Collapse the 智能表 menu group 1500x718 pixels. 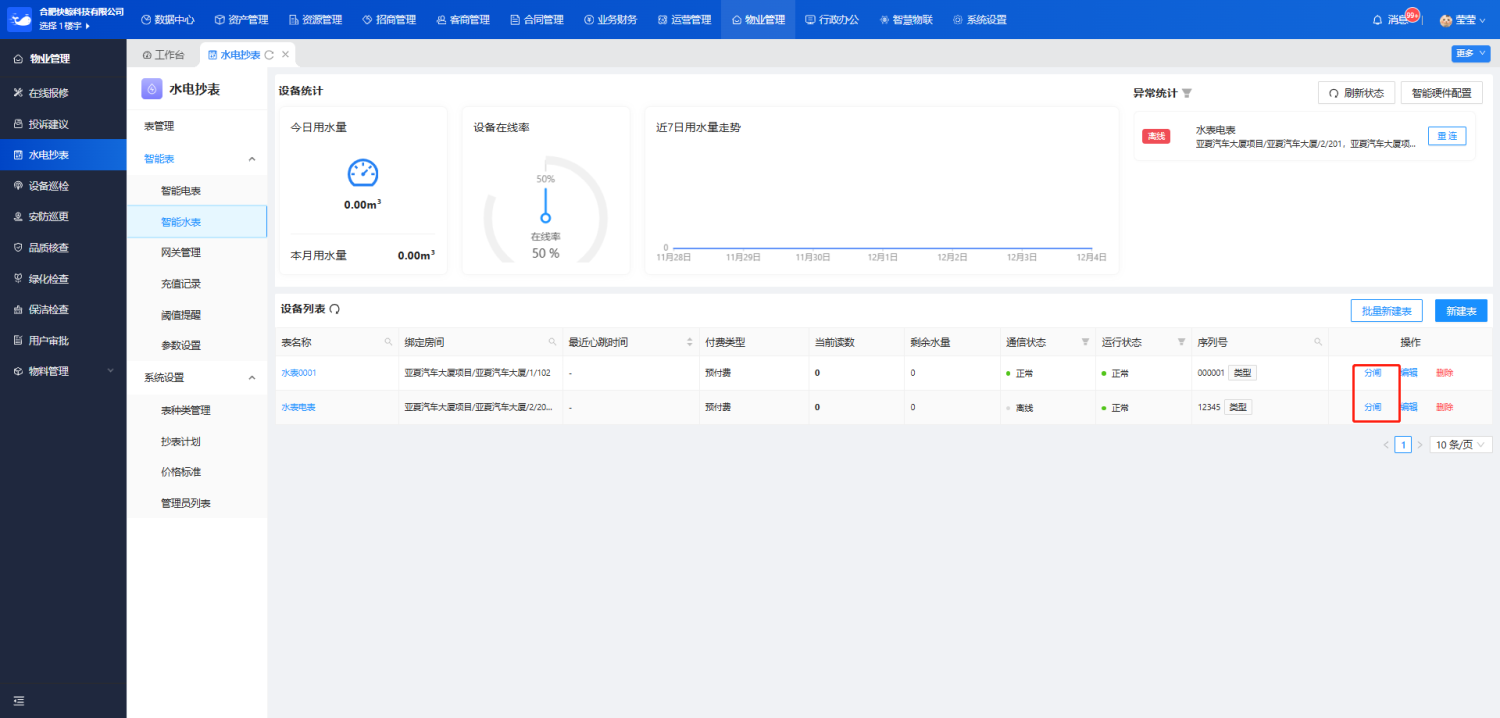pos(251,159)
